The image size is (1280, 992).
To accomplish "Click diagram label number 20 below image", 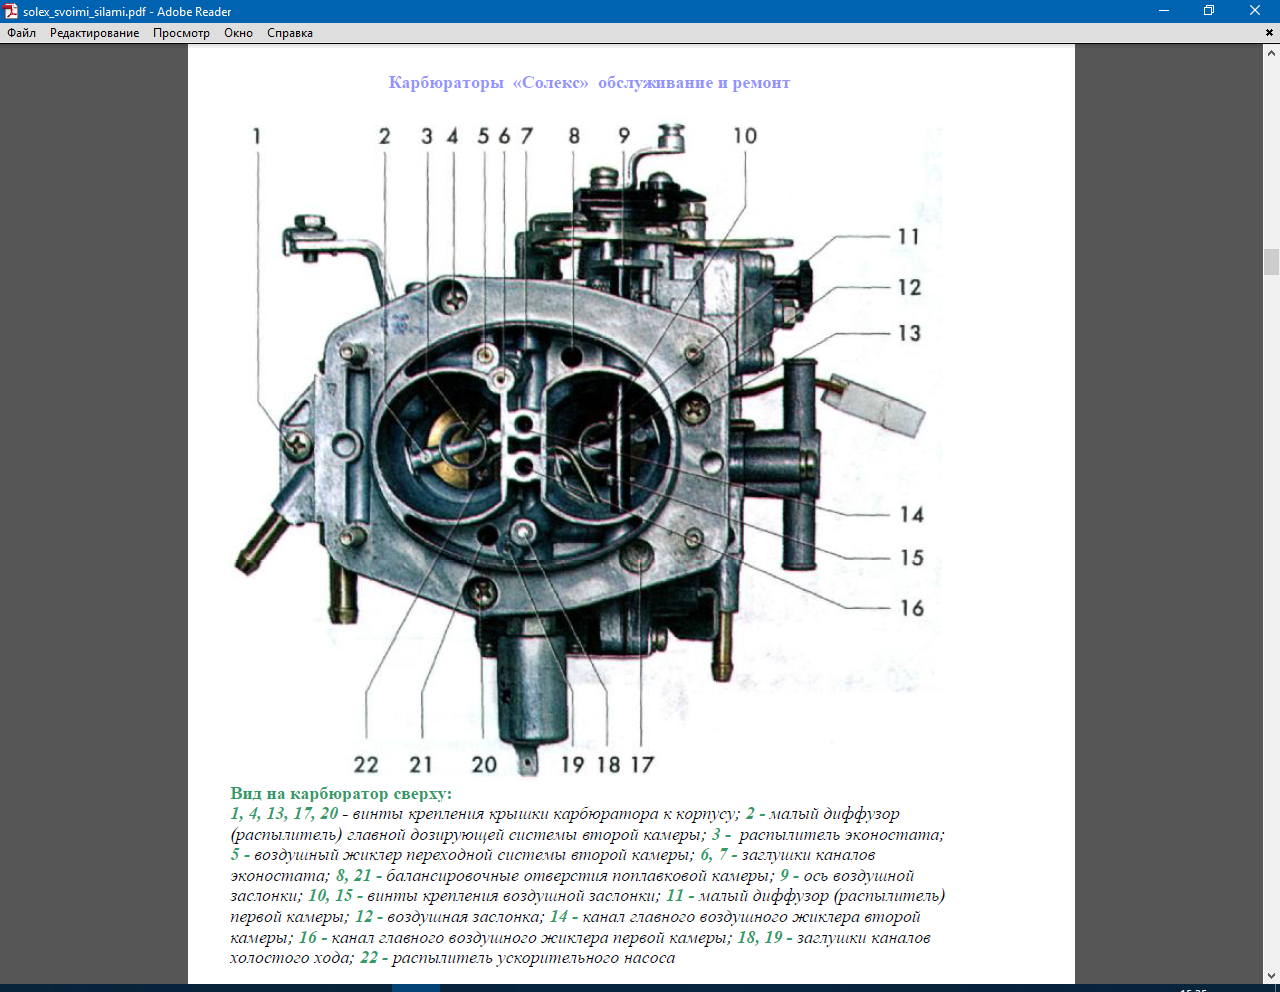I will (484, 765).
